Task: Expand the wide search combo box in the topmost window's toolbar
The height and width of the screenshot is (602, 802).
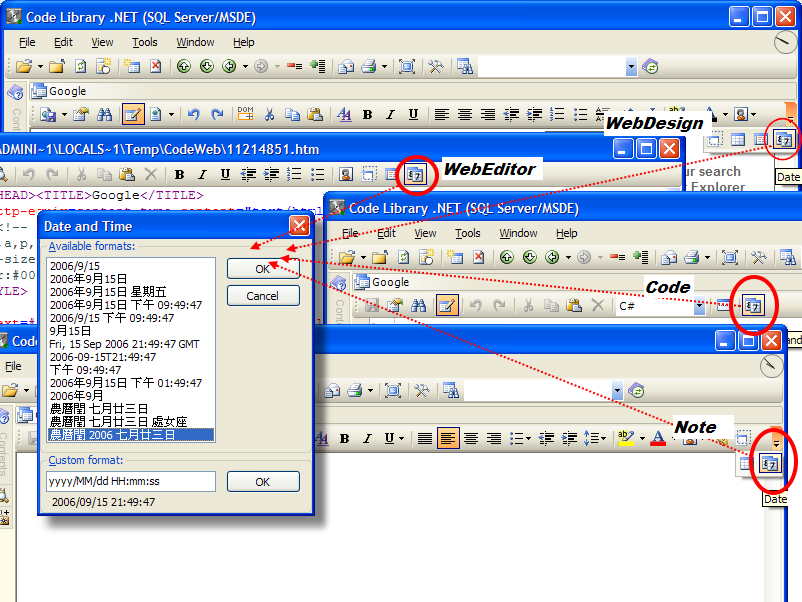Action: [x=631, y=66]
